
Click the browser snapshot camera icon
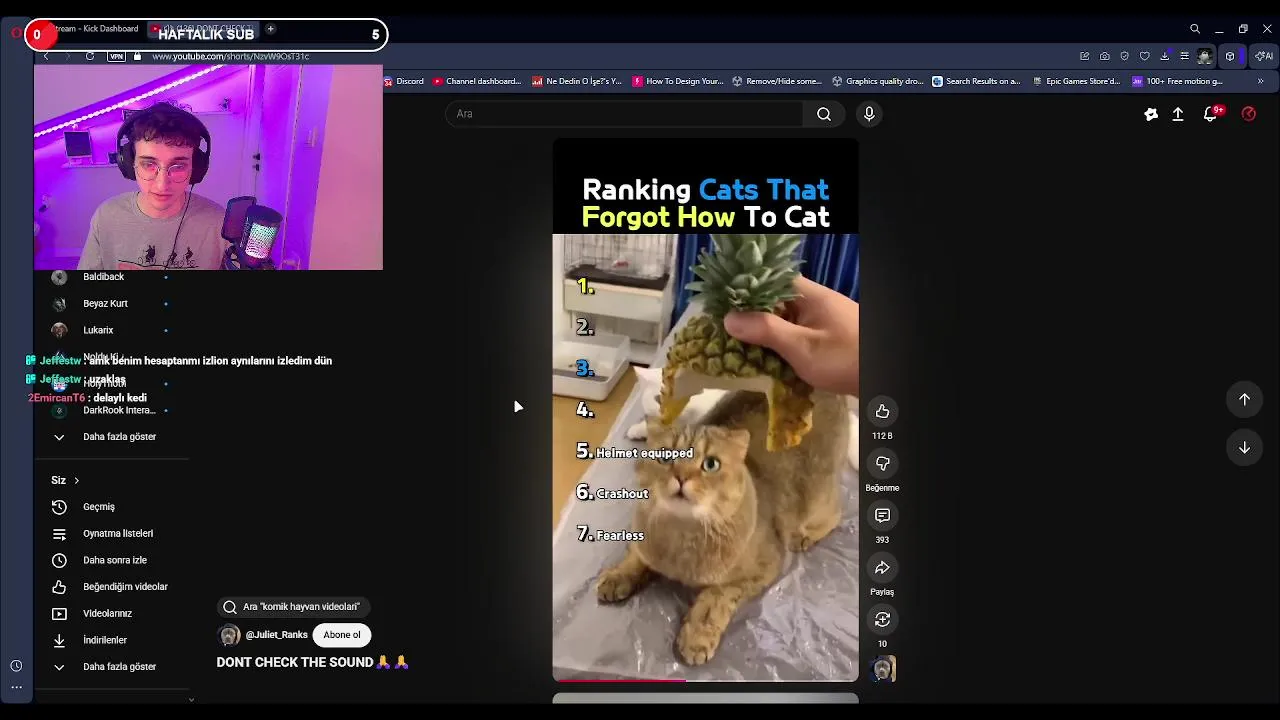[1104, 56]
